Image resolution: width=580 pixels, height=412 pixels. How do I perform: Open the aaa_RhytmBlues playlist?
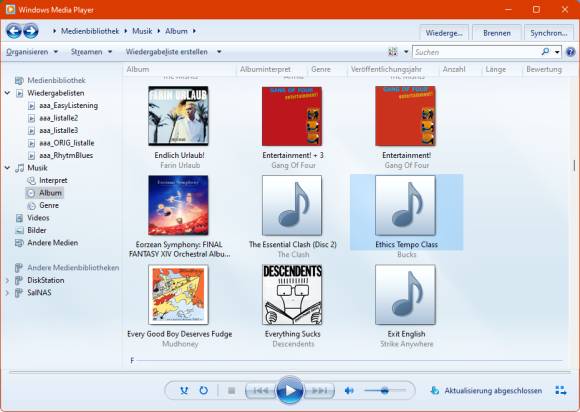coord(66,155)
